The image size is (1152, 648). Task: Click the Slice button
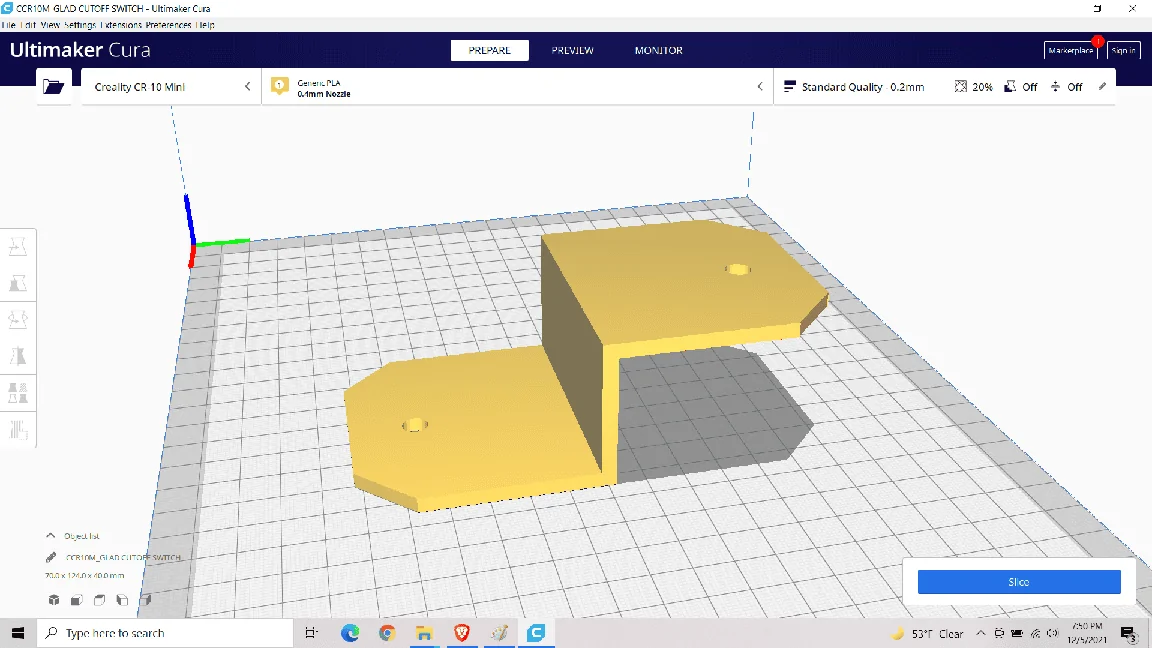point(1018,582)
